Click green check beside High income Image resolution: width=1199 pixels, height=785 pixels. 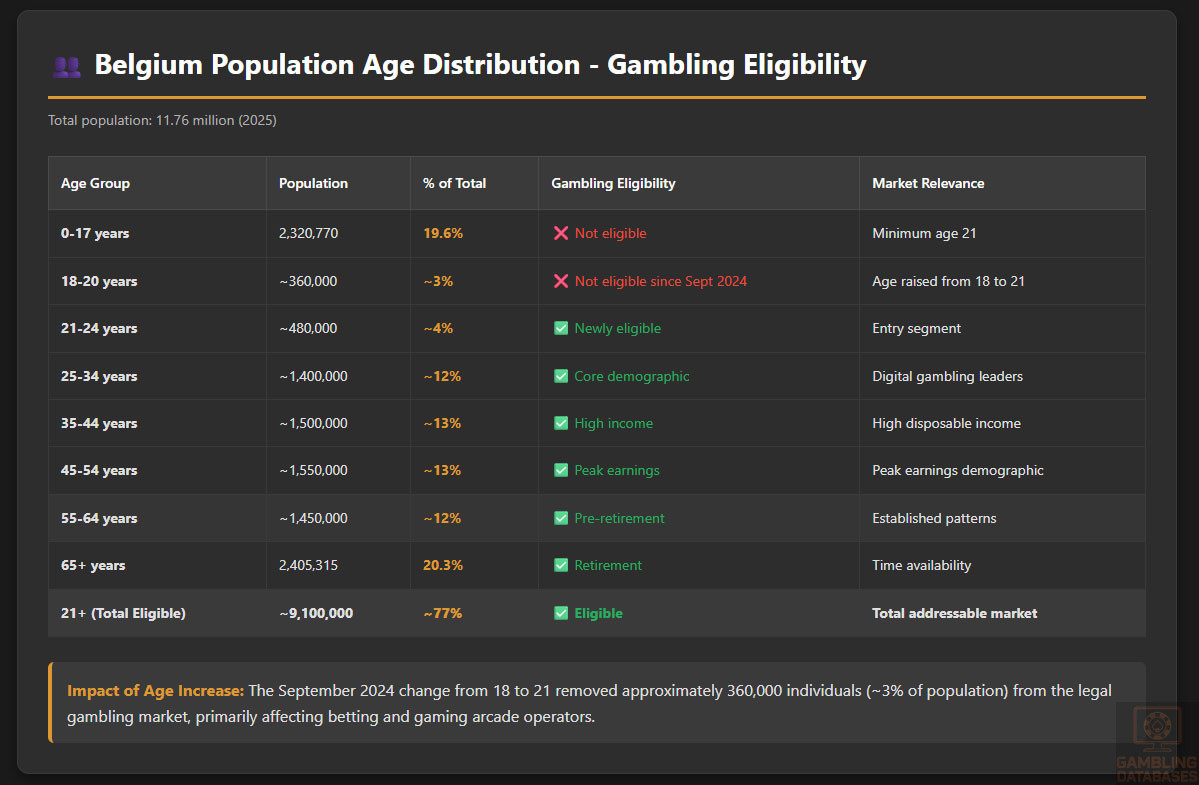pyautogui.click(x=561, y=423)
